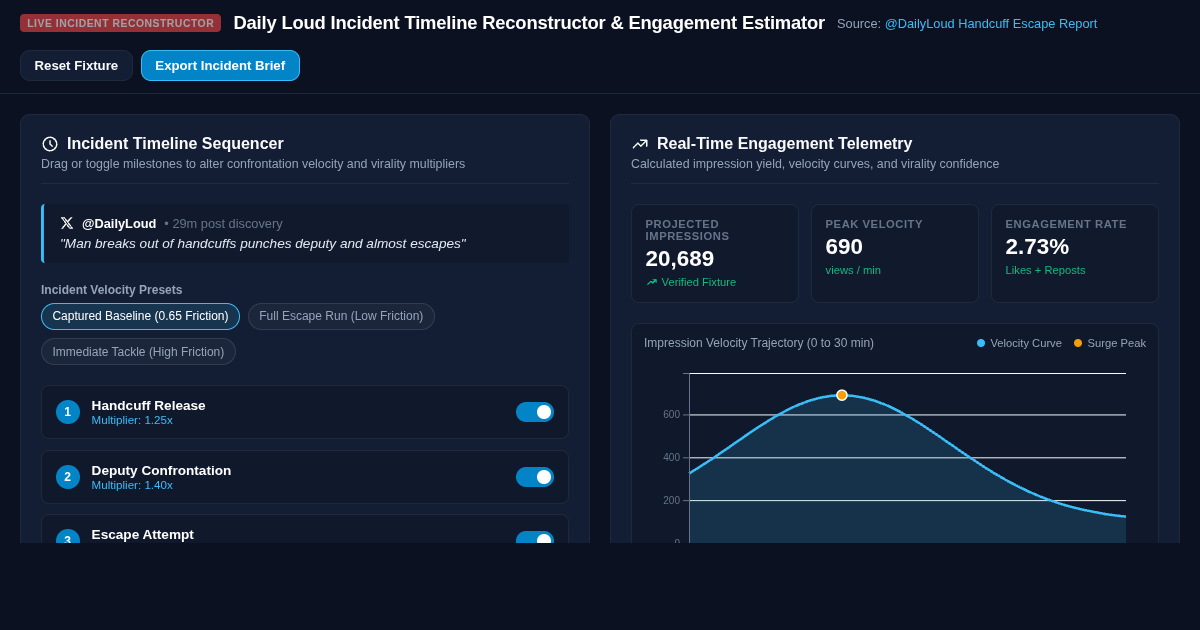Click the 200 y-axis tick label
Image resolution: width=1200 pixels, height=630 pixels.
pyautogui.click(x=671, y=500)
